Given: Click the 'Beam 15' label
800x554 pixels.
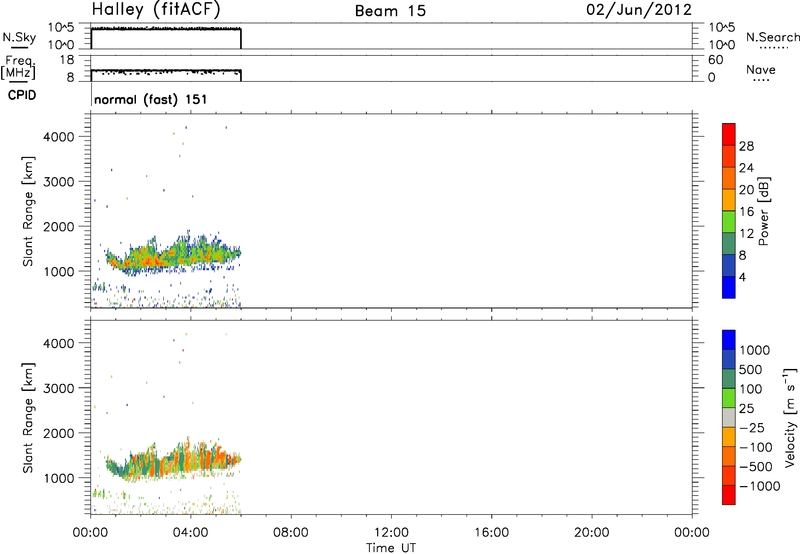Looking at the screenshot, I should tap(390, 11).
